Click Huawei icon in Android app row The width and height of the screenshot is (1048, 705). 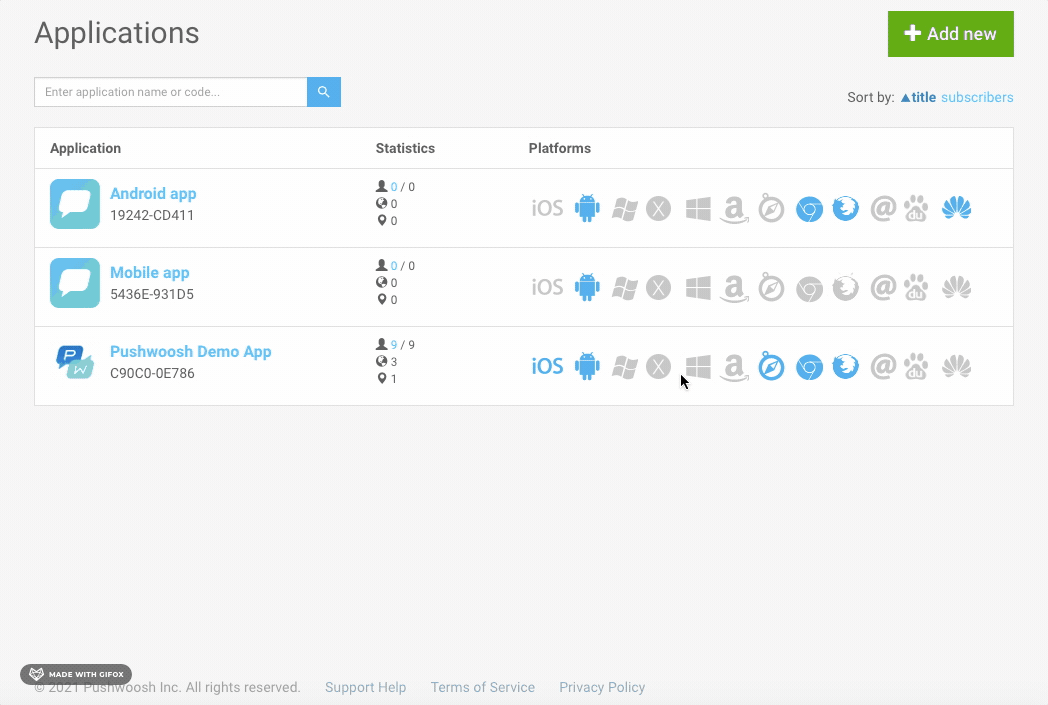coord(956,209)
